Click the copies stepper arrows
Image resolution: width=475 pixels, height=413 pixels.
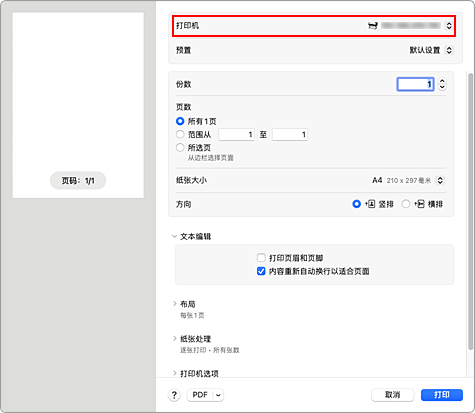point(442,84)
